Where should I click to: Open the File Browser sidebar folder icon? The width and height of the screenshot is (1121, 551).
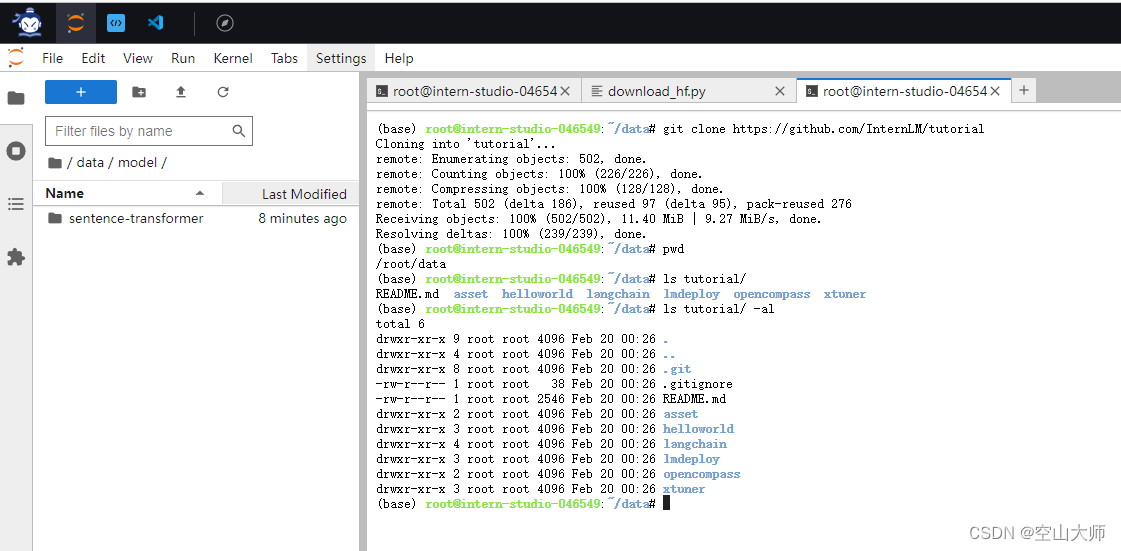pyautogui.click(x=16, y=99)
